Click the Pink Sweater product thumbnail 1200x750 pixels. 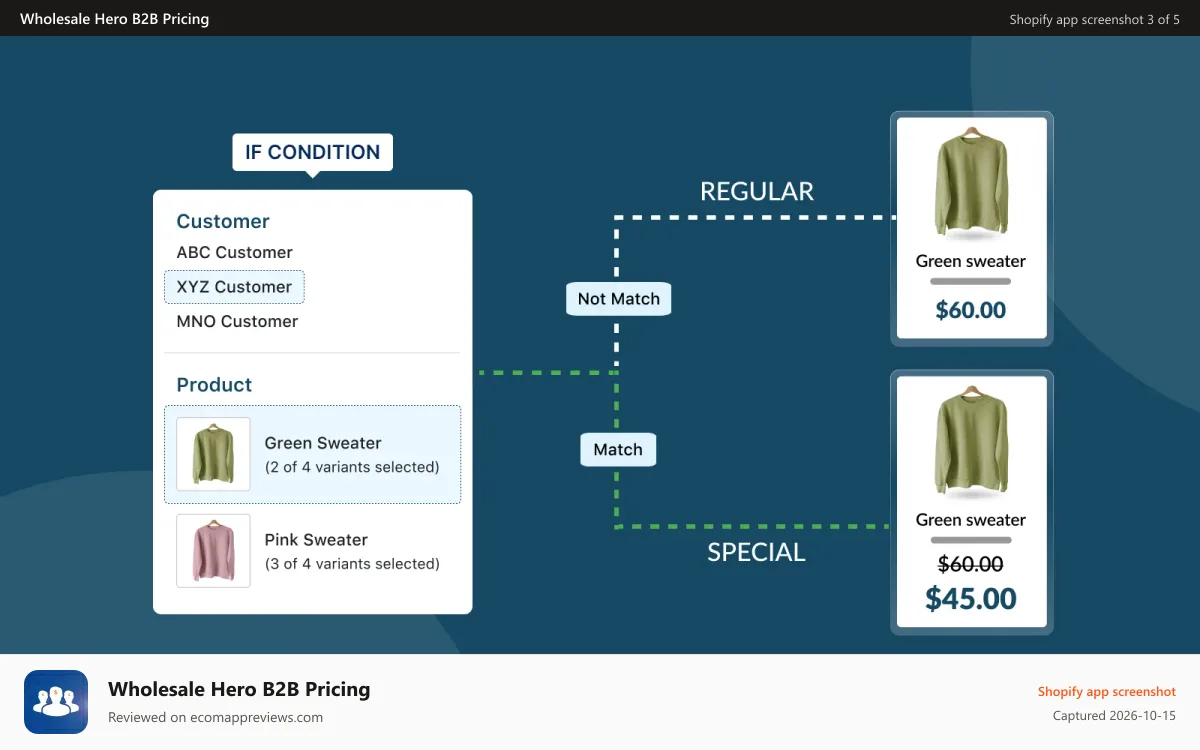(x=213, y=551)
